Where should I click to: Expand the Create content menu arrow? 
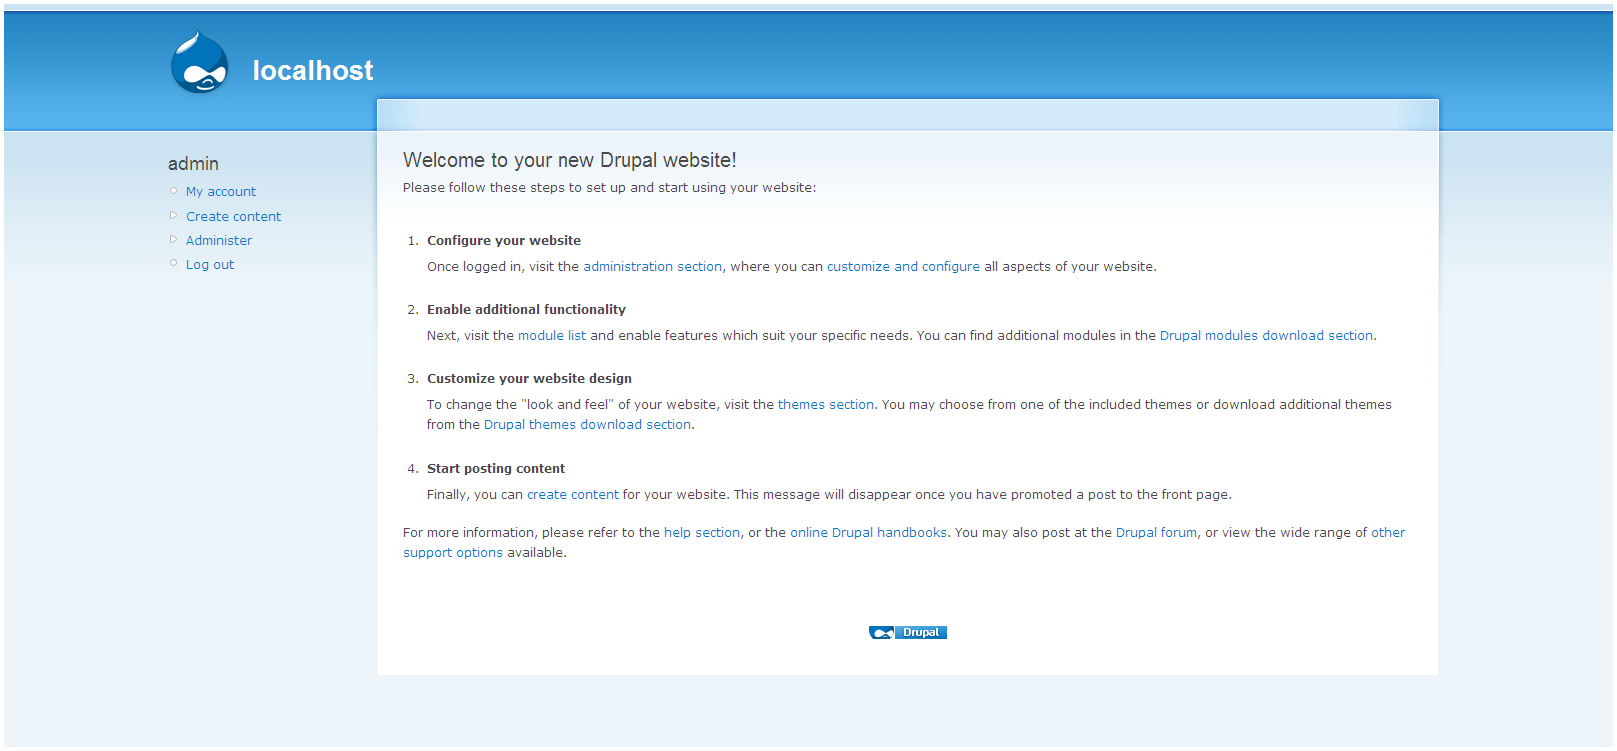point(173,215)
